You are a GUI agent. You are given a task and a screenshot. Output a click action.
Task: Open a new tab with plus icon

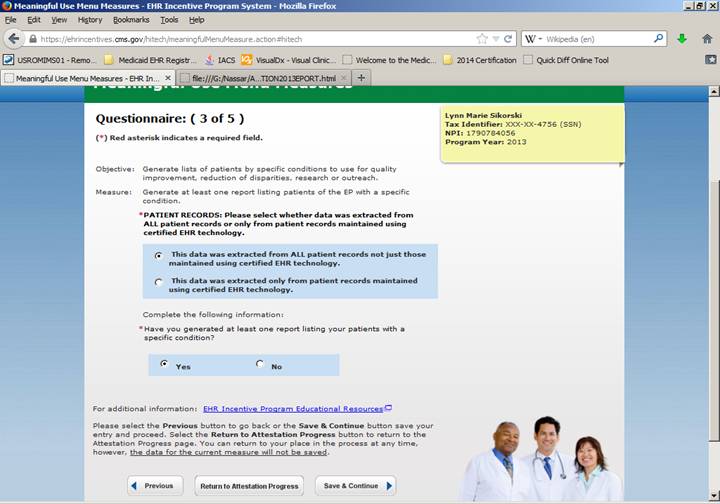coord(361,78)
